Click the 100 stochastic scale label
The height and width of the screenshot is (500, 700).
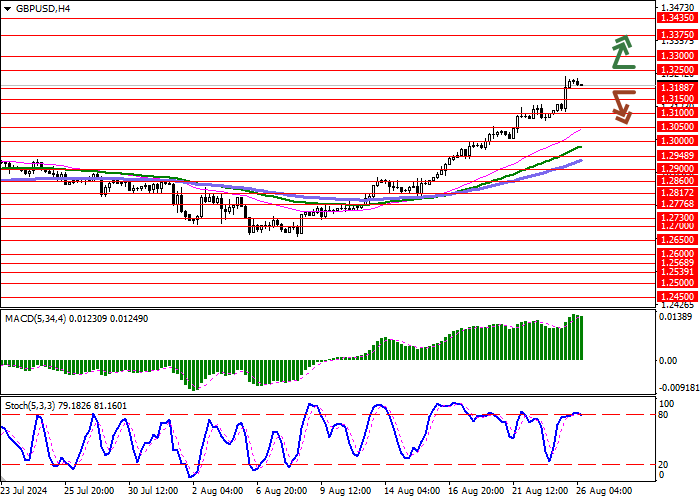point(667,404)
